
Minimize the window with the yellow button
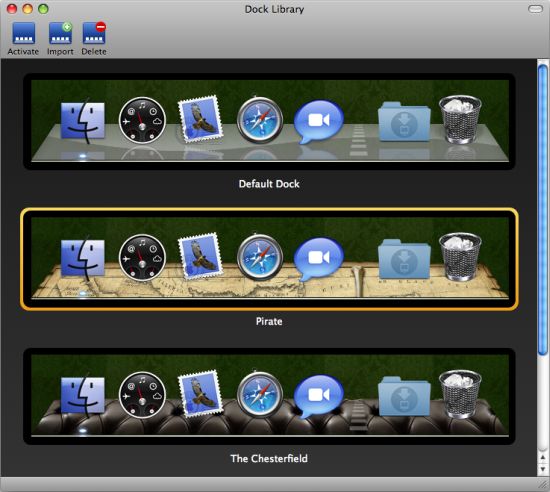(27, 9)
